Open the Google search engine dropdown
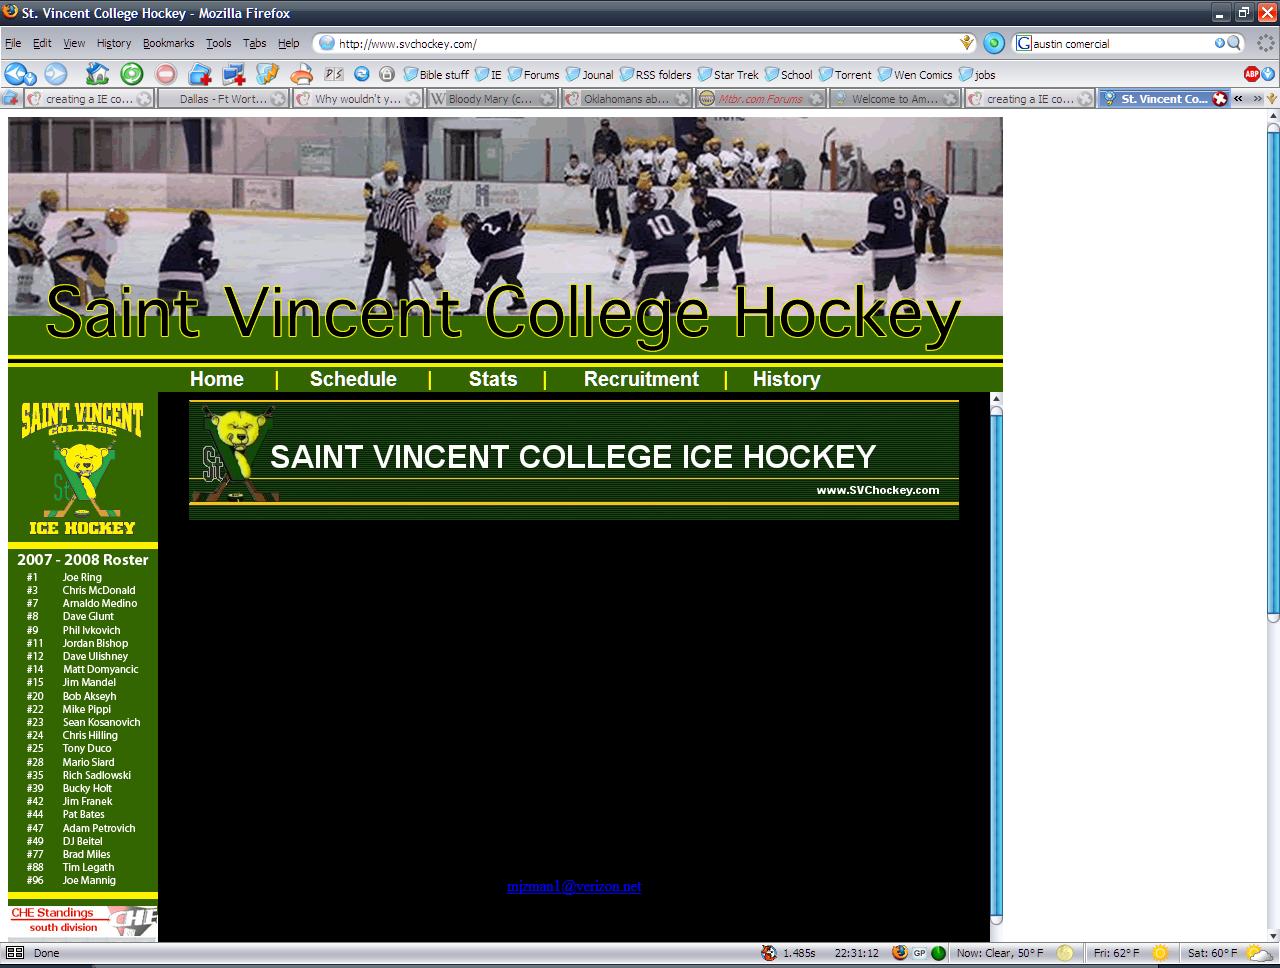The width and height of the screenshot is (1280, 968). (x=1024, y=43)
